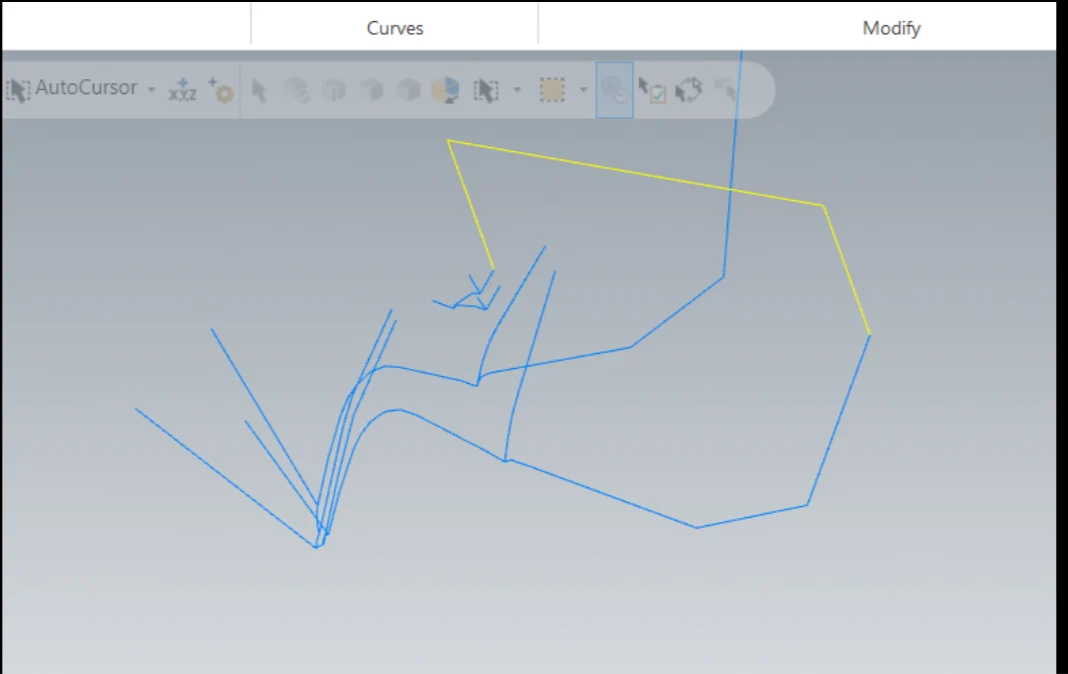Select the tan window selection rectangle icon
Image resolution: width=1068 pixels, height=674 pixels.
552,90
